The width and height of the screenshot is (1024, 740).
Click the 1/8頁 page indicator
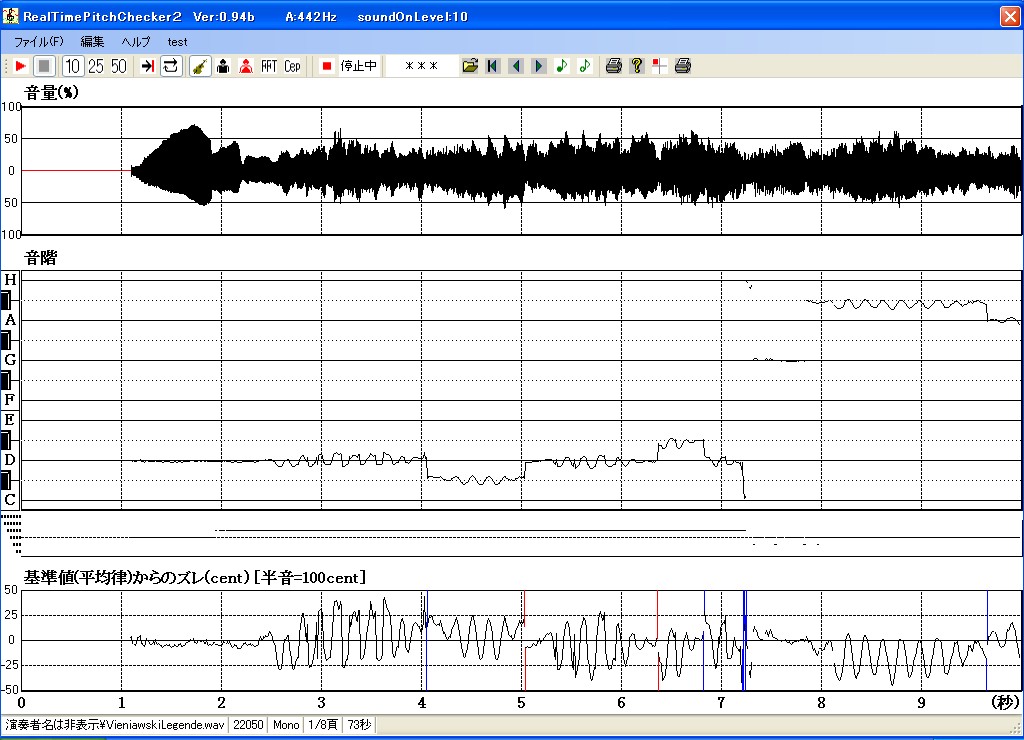click(323, 725)
